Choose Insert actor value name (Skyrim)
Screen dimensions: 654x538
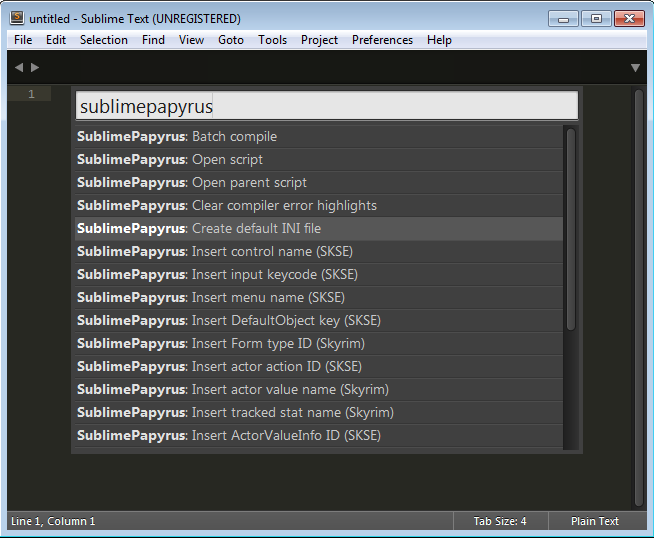point(319,389)
